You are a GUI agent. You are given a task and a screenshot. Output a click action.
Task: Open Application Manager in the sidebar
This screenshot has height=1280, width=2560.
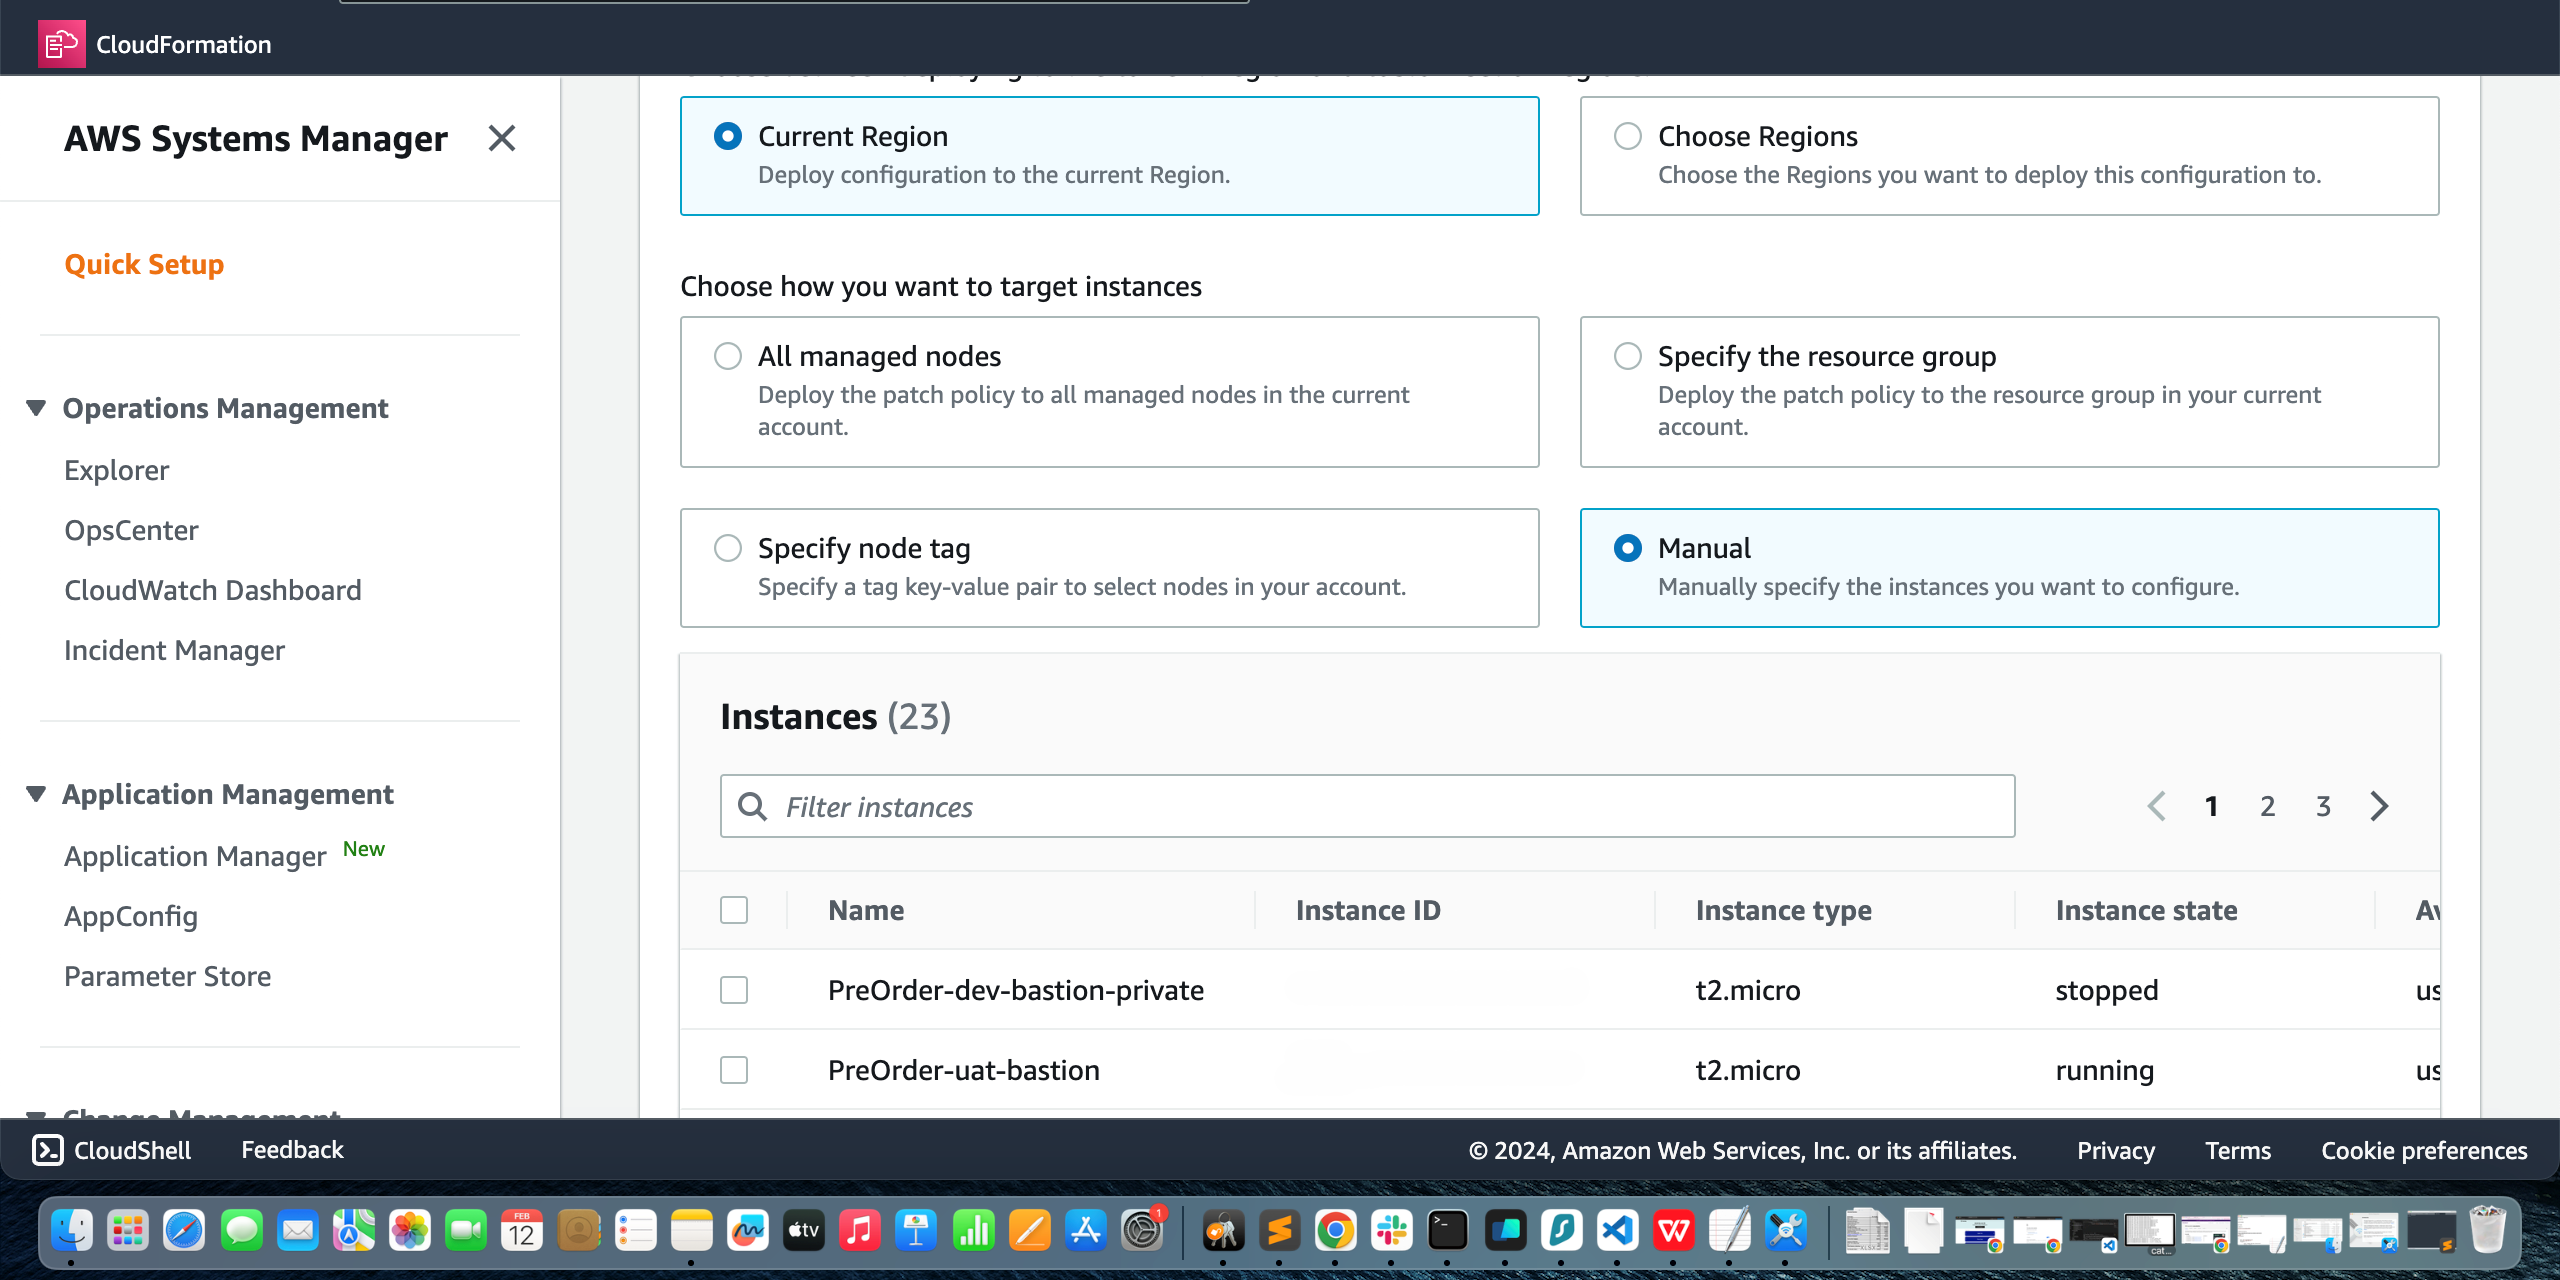pyautogui.click(x=195, y=856)
